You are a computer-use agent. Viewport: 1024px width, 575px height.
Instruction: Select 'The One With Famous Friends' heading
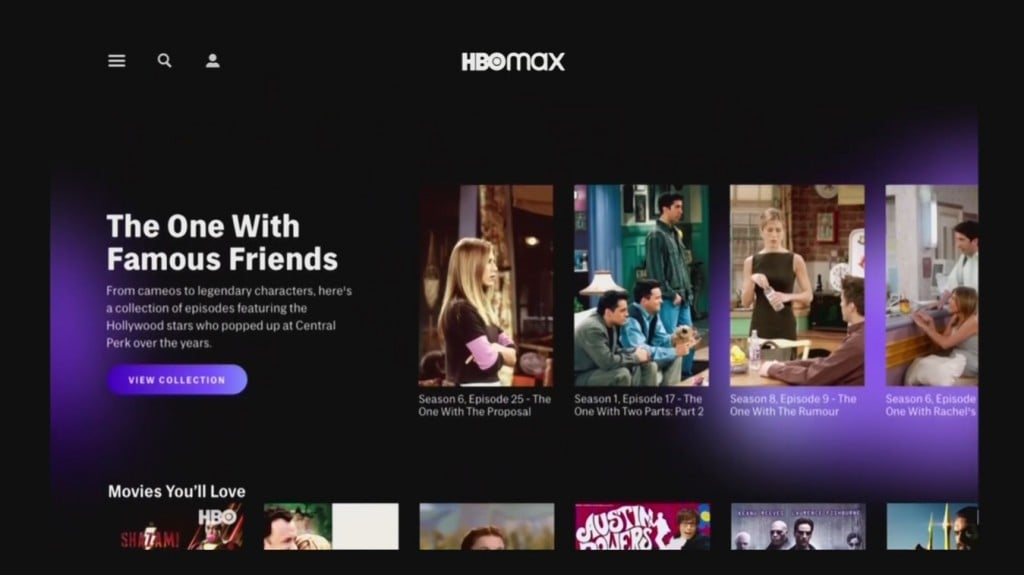[x=222, y=242]
